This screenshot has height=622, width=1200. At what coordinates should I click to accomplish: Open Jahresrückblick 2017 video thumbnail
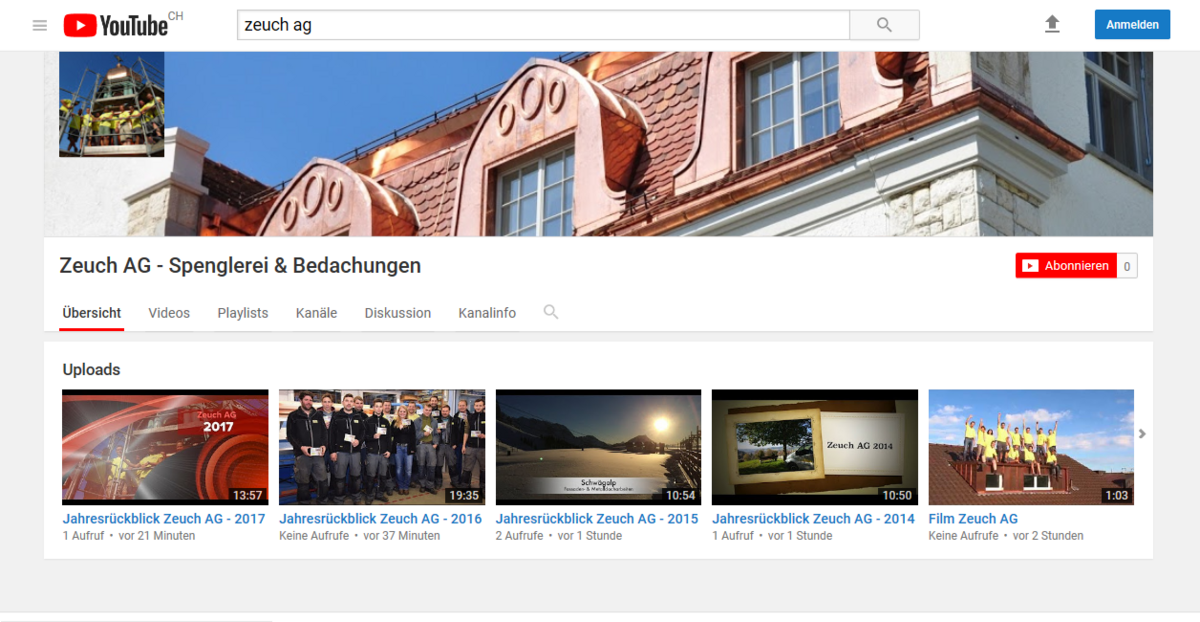(165, 447)
